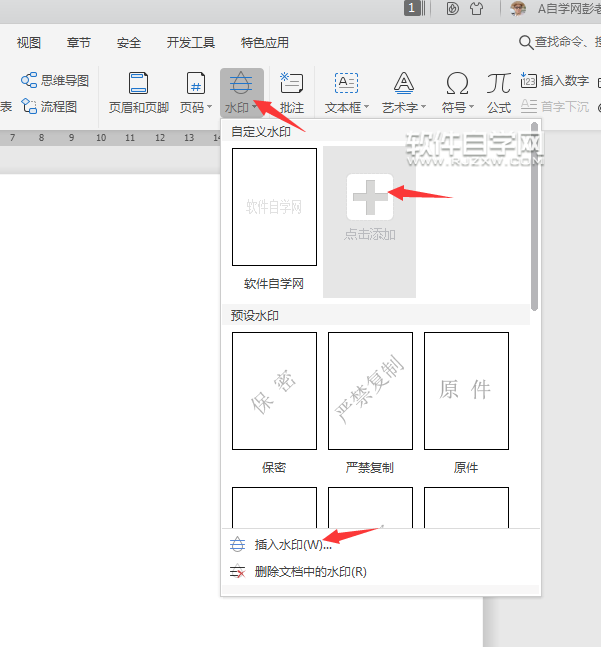The width and height of the screenshot is (601, 647).
Task: Insert a 批注 comment
Action: pos(292,93)
